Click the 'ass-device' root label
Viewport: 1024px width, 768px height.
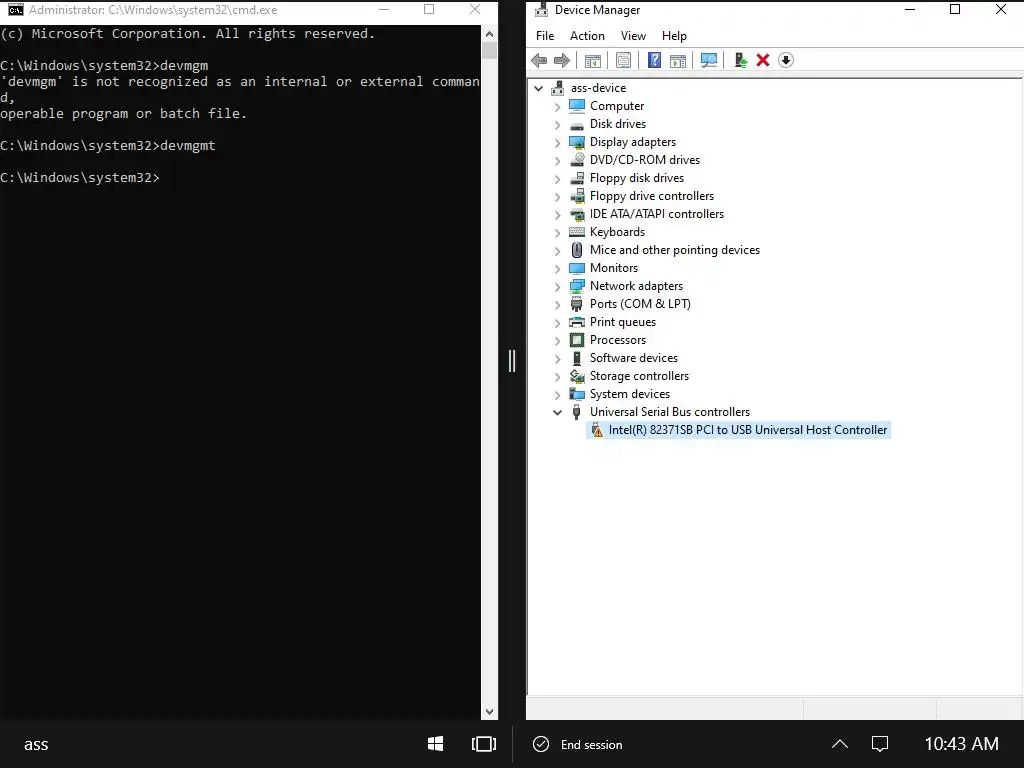598,88
